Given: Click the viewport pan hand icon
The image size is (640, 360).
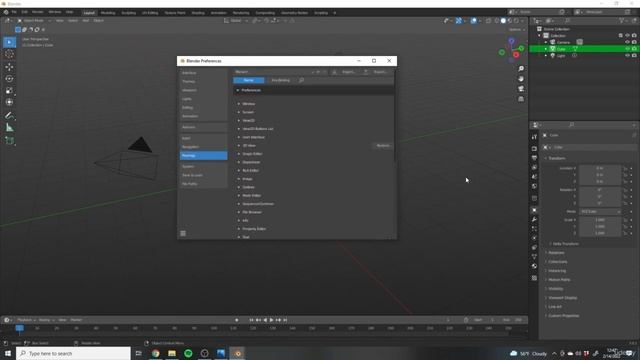Looking at the screenshot, I should coord(521,79).
